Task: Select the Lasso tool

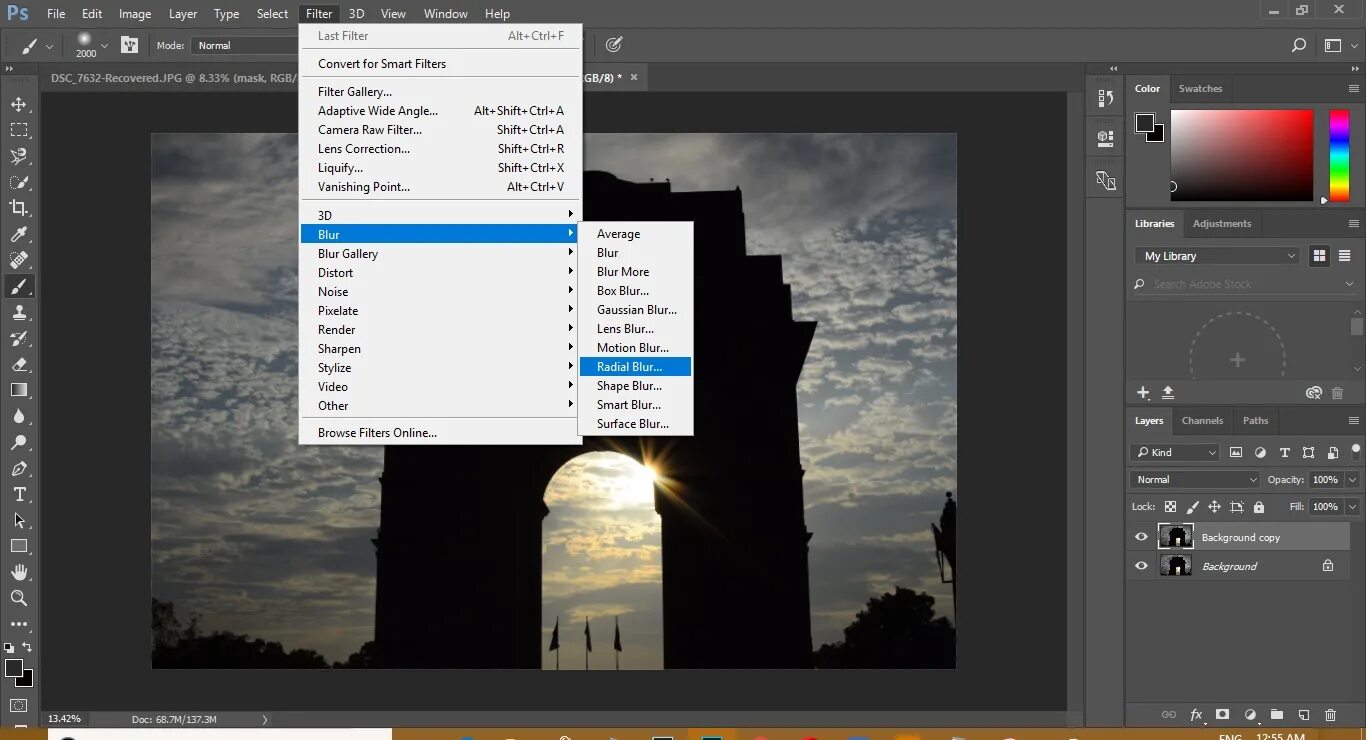Action: tap(19, 156)
